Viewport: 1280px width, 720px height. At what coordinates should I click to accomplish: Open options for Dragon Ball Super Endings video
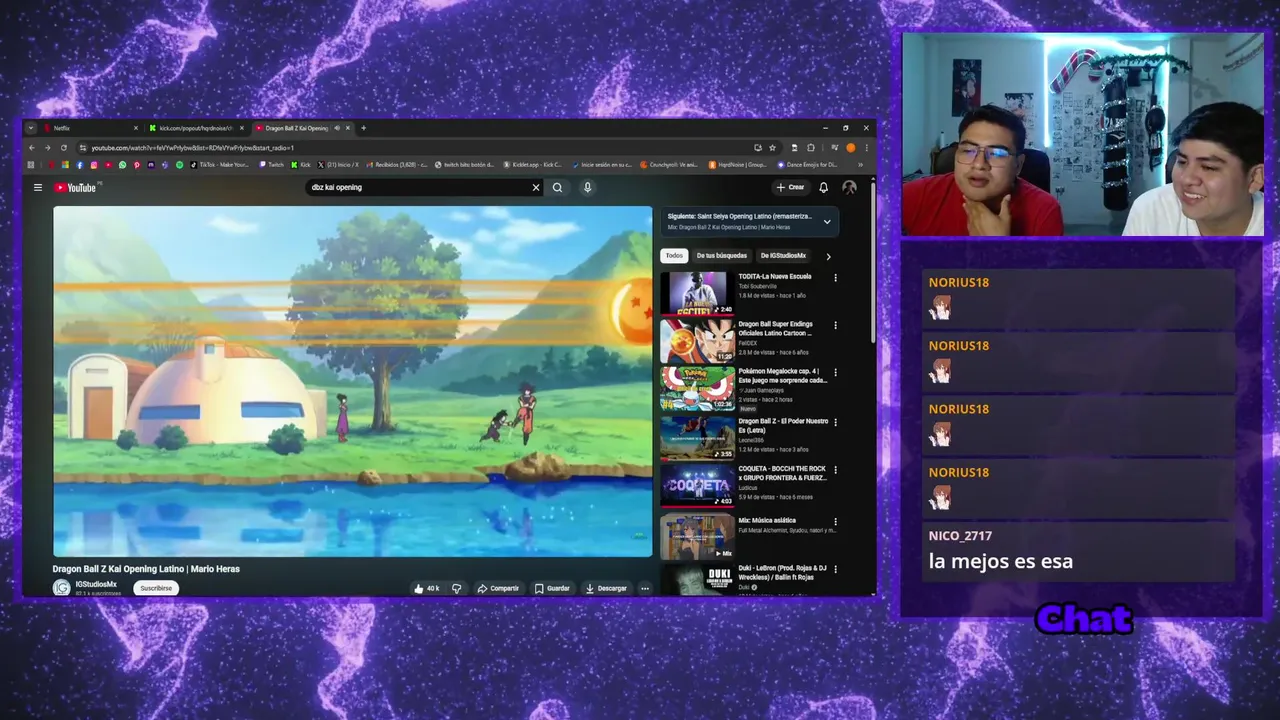tap(835, 326)
